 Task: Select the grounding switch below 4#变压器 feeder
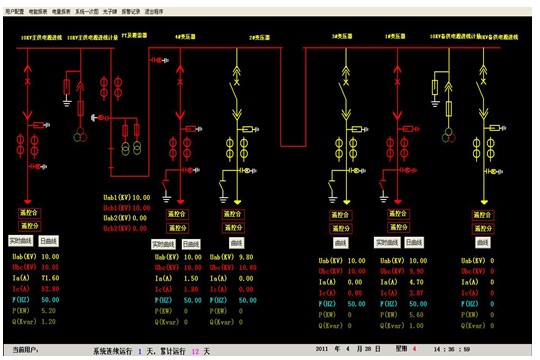pyautogui.click(x=166, y=189)
